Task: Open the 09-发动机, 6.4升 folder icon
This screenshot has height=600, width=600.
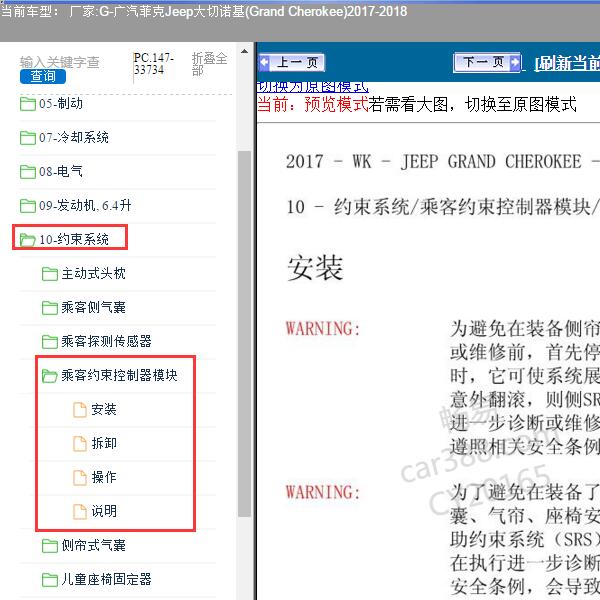Action: pos(28,205)
